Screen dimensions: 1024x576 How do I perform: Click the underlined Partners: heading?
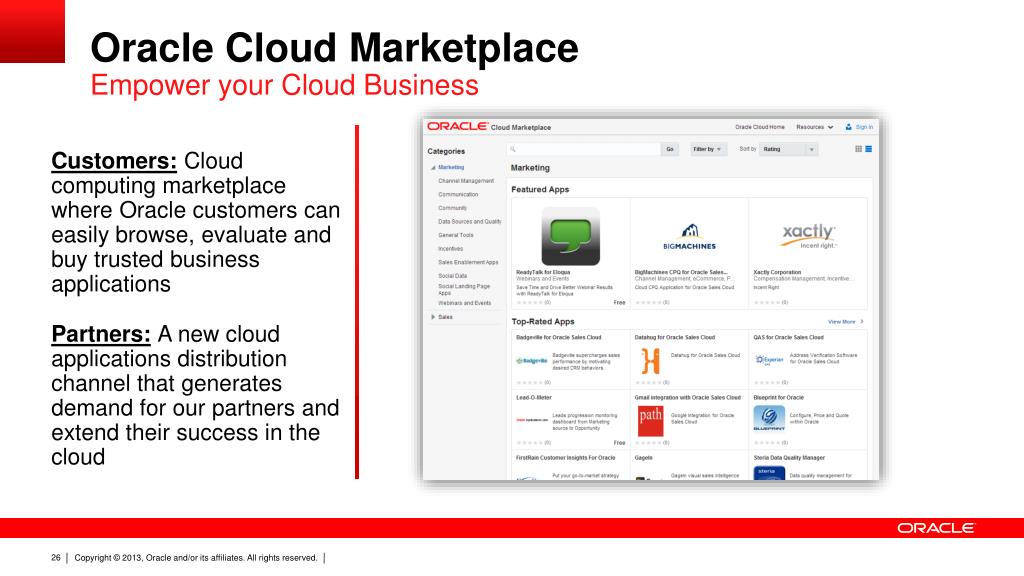click(101, 334)
